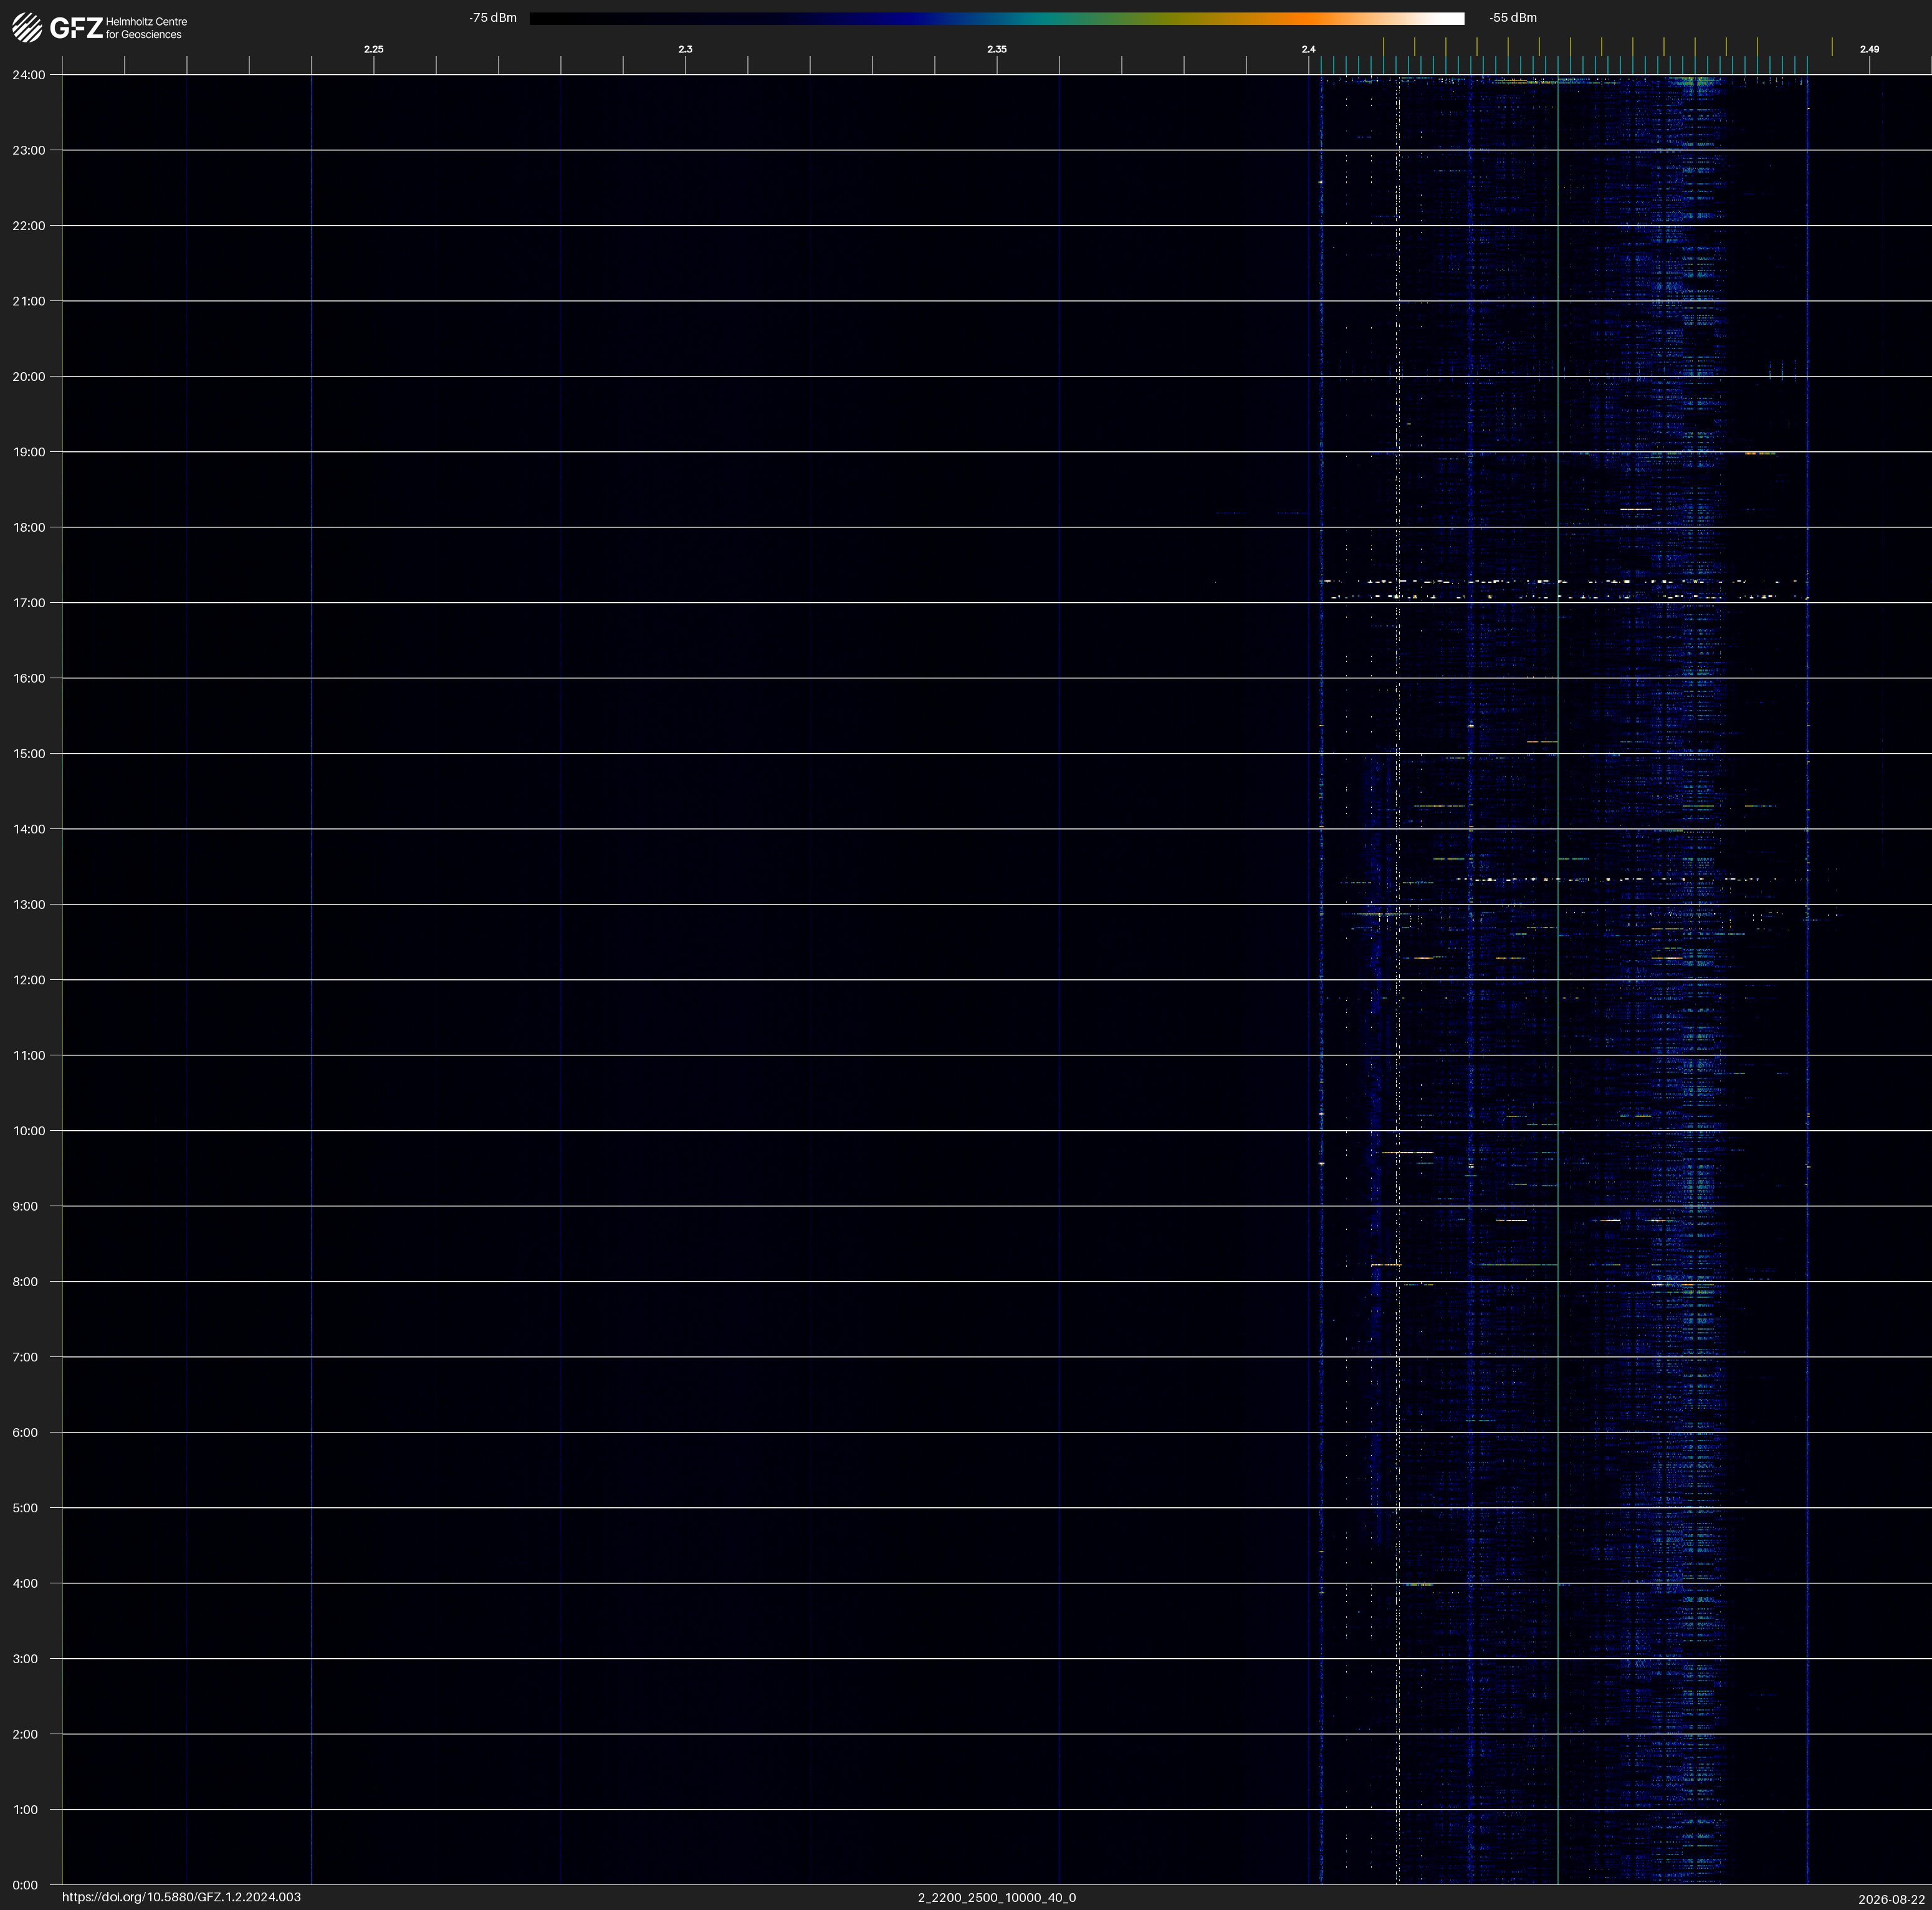Click the 2:00 time label
The image size is (1932, 1910).
point(26,1734)
